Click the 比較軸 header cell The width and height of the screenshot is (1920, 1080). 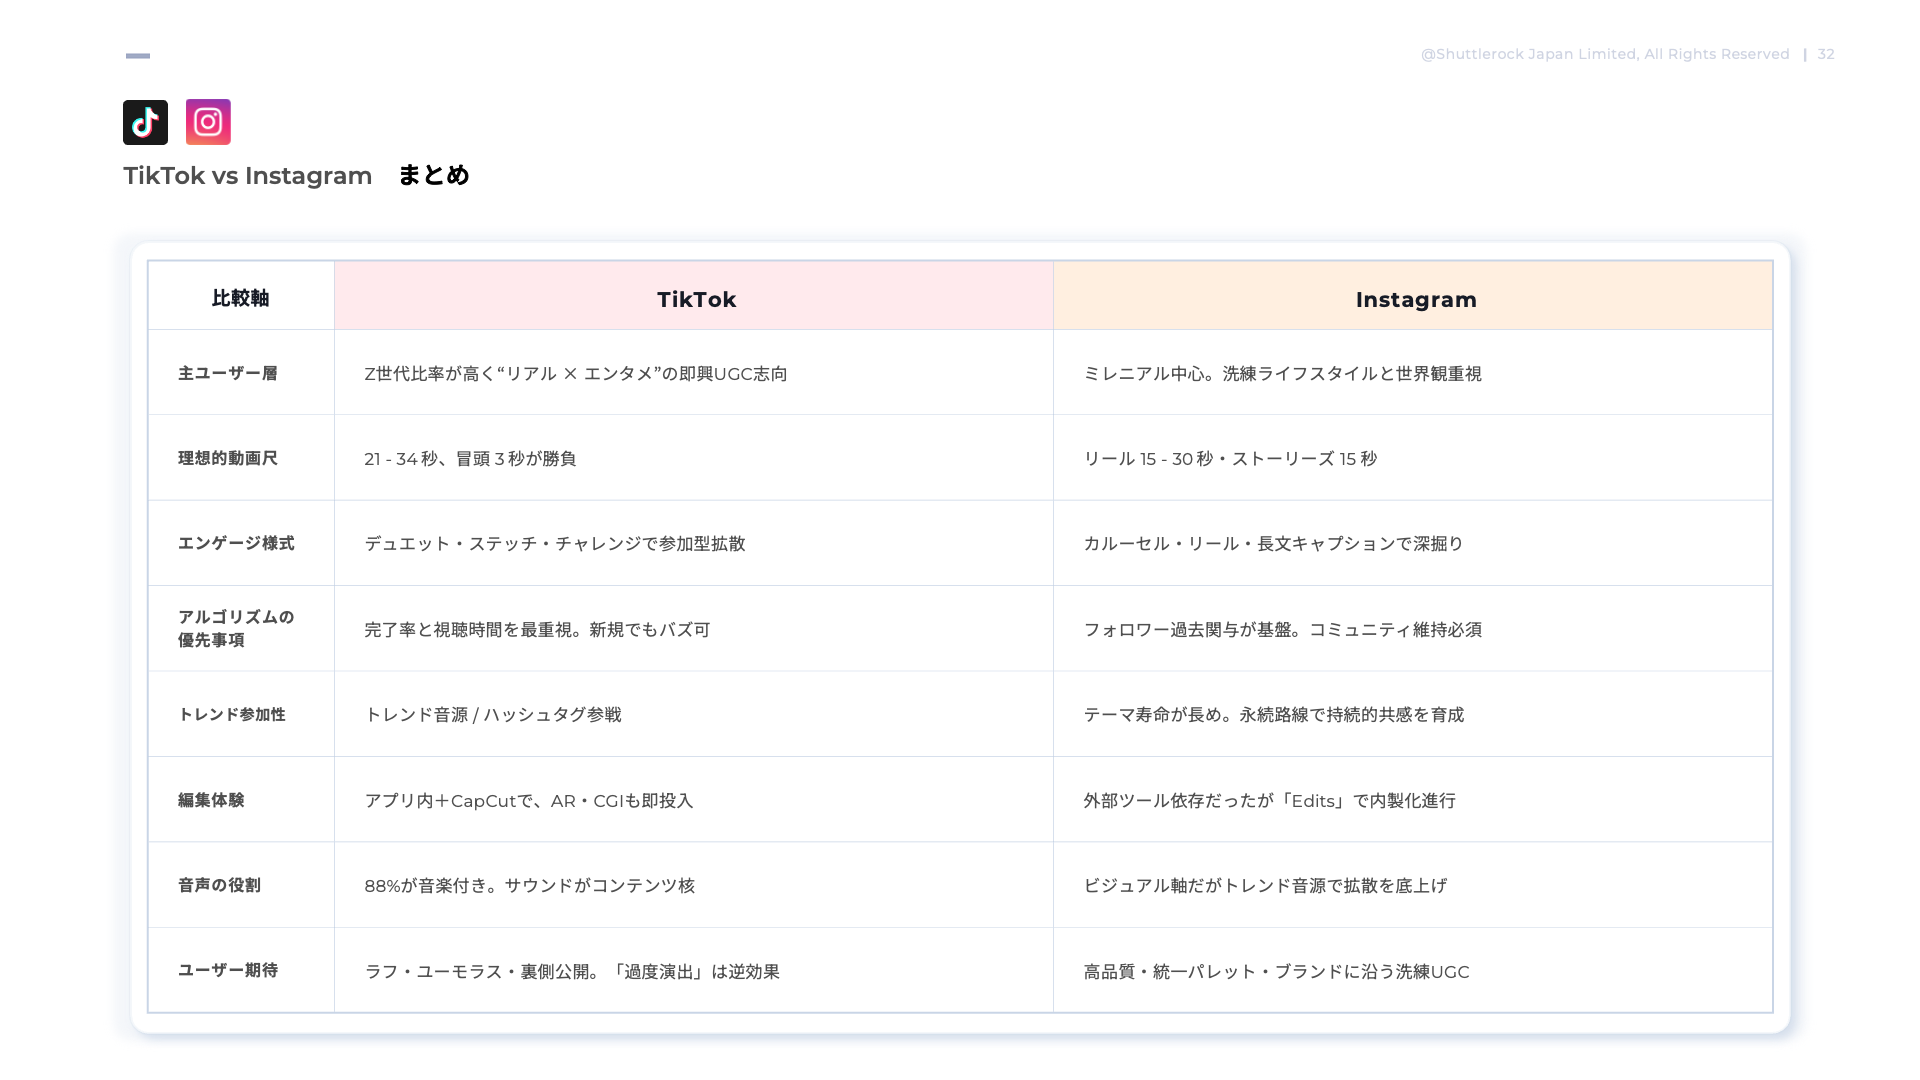click(x=240, y=298)
